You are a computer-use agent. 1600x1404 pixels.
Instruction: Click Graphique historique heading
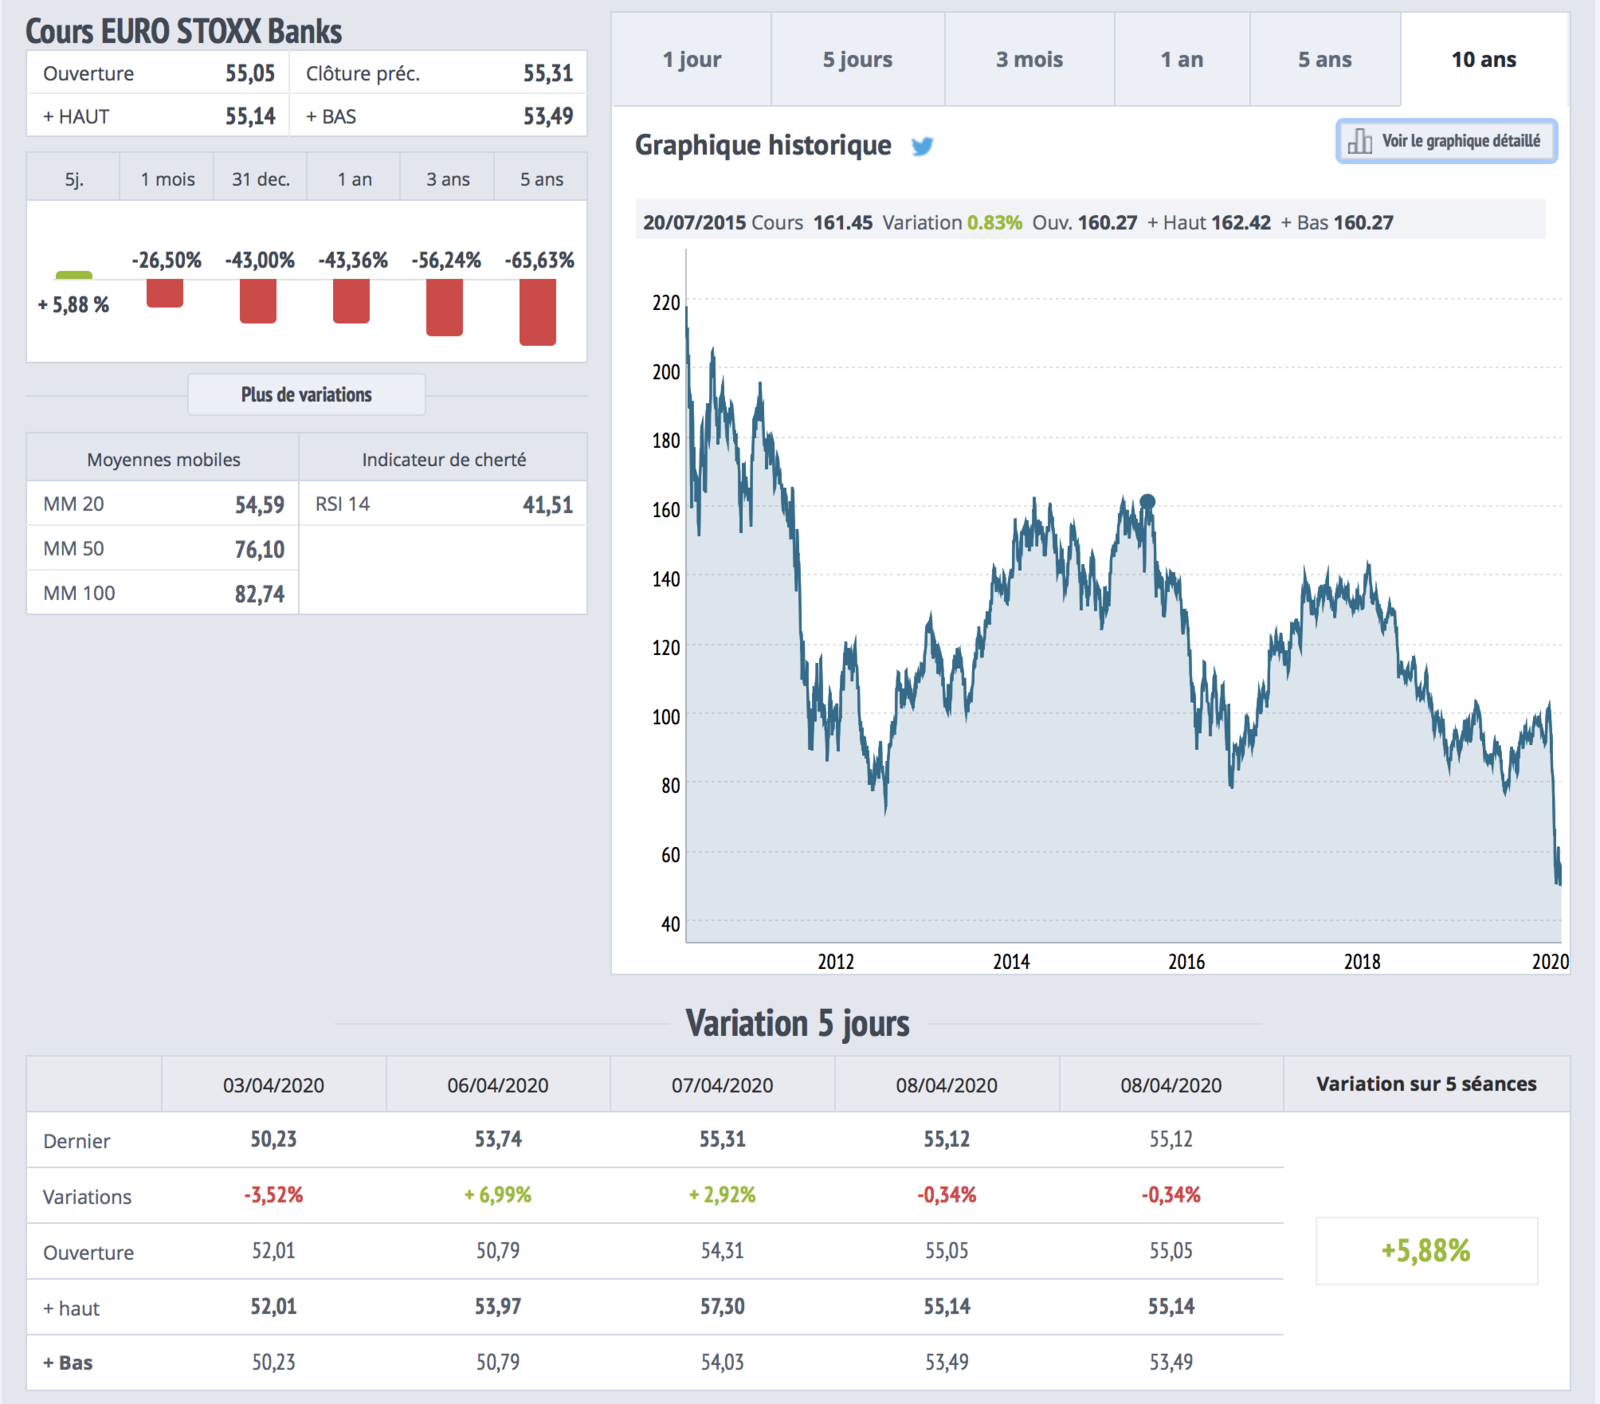763,145
